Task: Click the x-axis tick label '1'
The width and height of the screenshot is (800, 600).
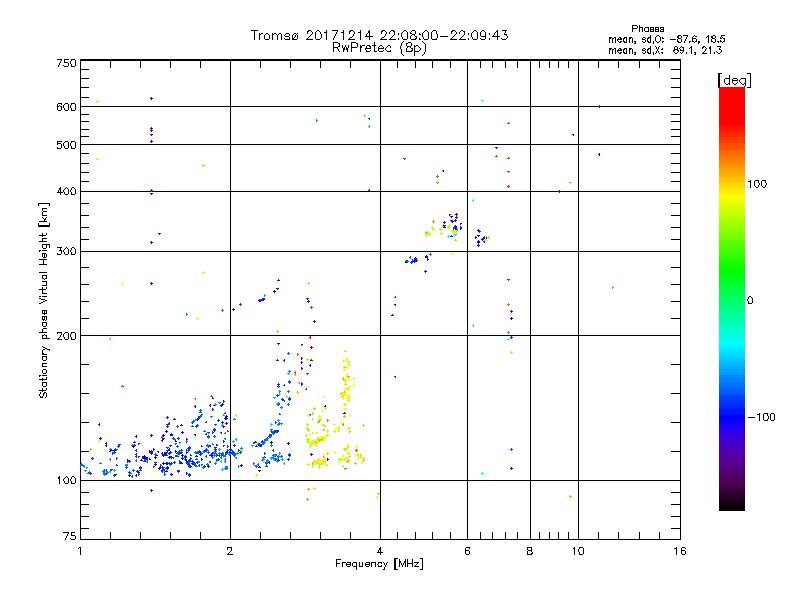Action: pyautogui.click(x=80, y=551)
